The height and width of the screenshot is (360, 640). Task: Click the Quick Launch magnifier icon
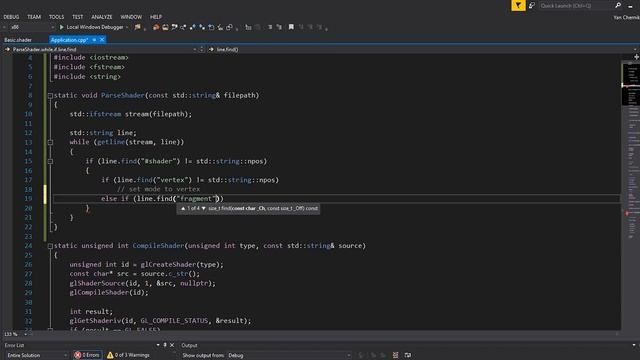(x=618, y=5)
